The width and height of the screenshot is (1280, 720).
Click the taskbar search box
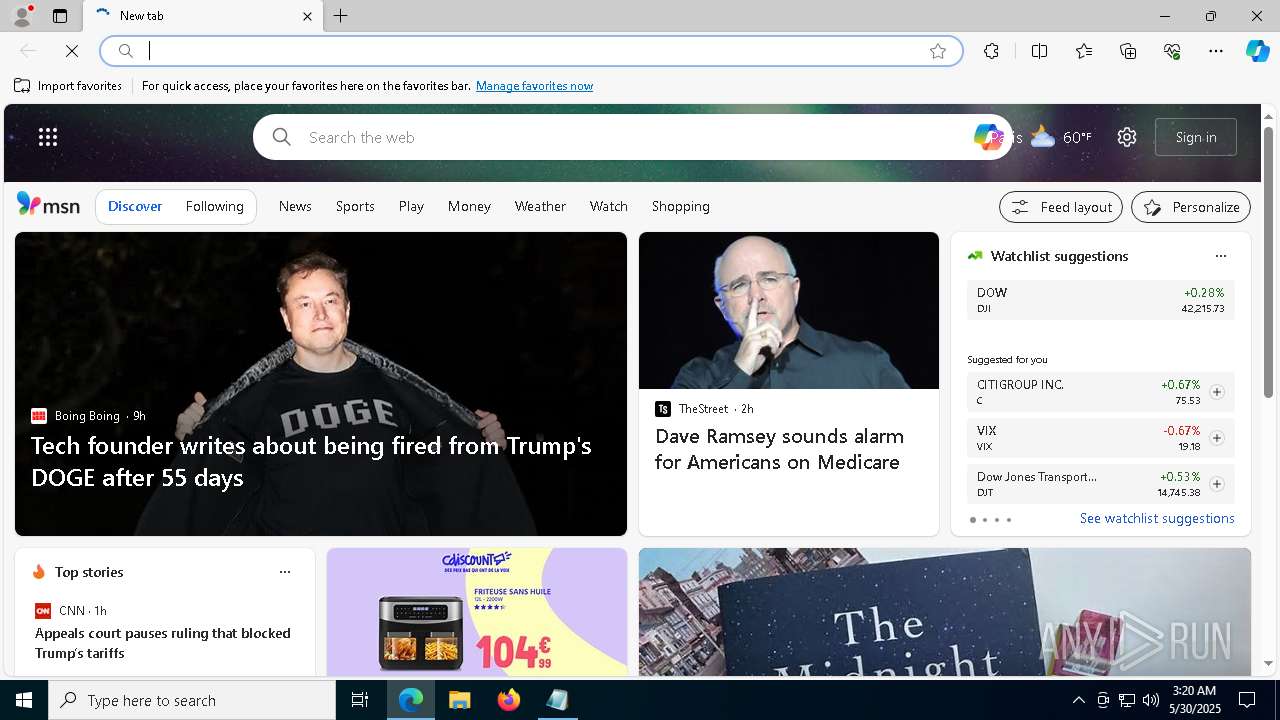pyautogui.click(x=192, y=700)
